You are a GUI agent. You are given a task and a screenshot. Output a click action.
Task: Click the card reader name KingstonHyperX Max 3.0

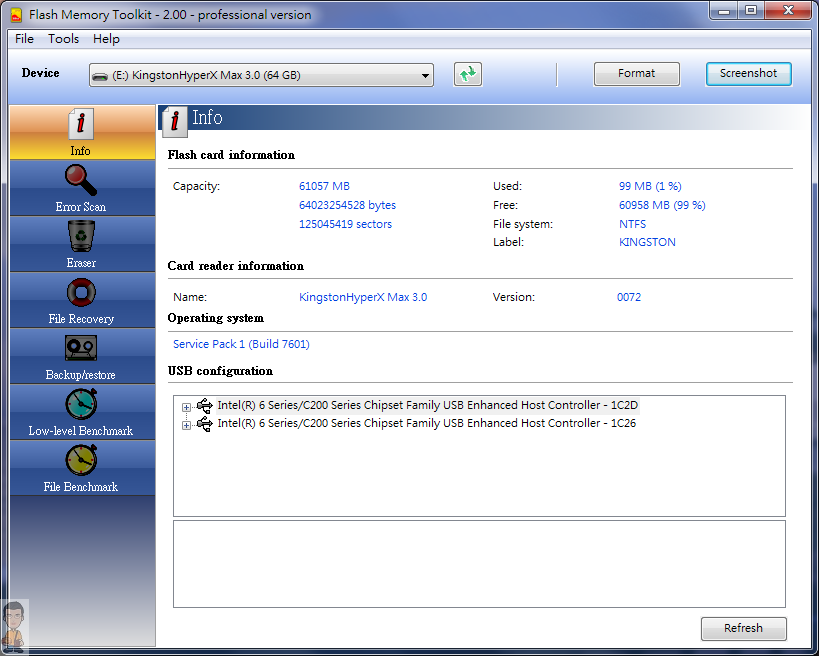tap(363, 297)
